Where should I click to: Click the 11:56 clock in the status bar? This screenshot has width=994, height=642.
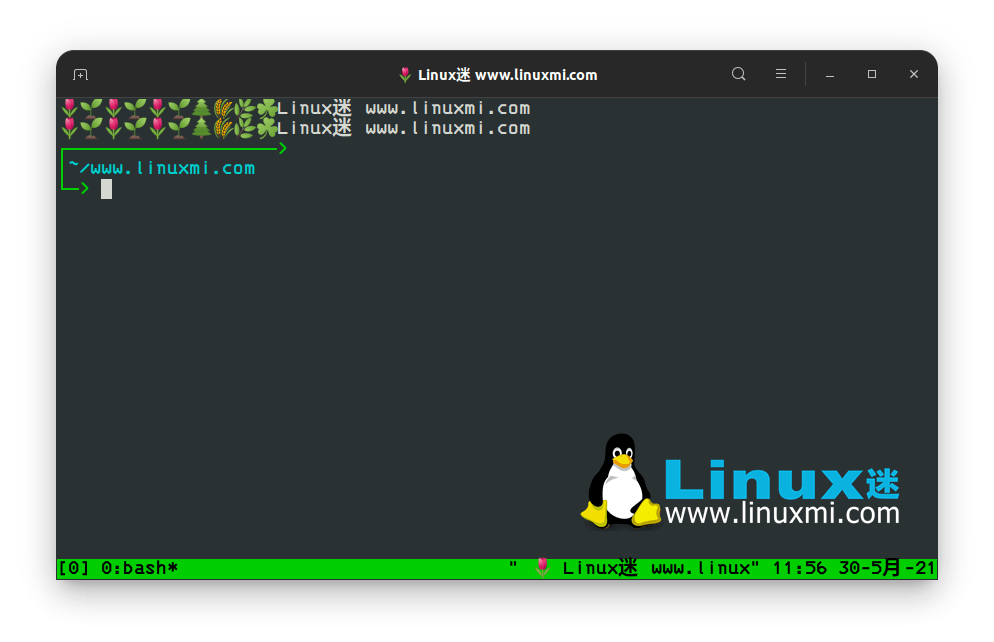click(800, 567)
